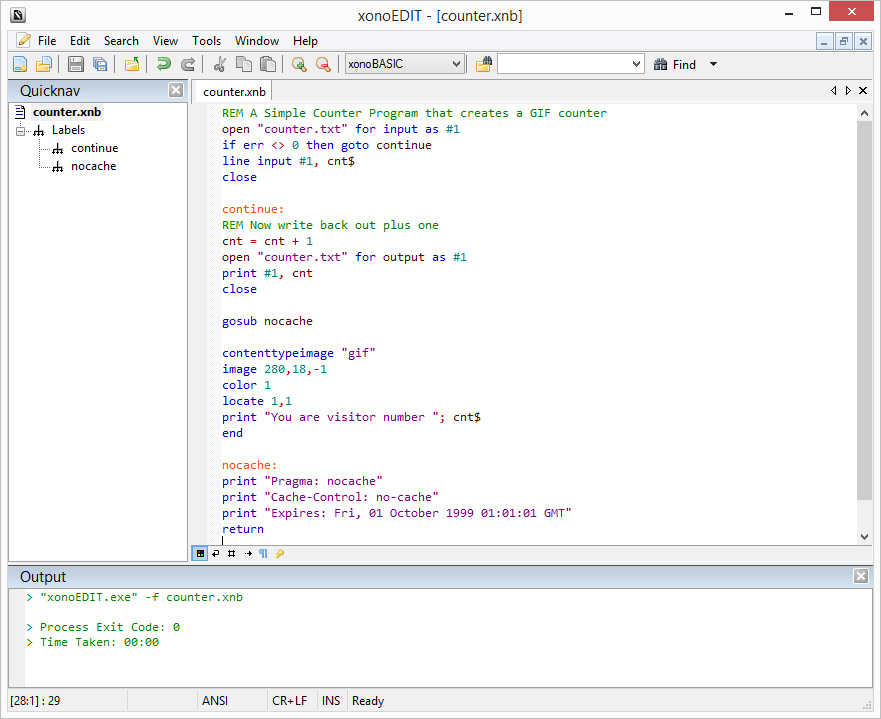Click the binoculars Find icon
Viewport: 881px width, 719px height.
661,65
